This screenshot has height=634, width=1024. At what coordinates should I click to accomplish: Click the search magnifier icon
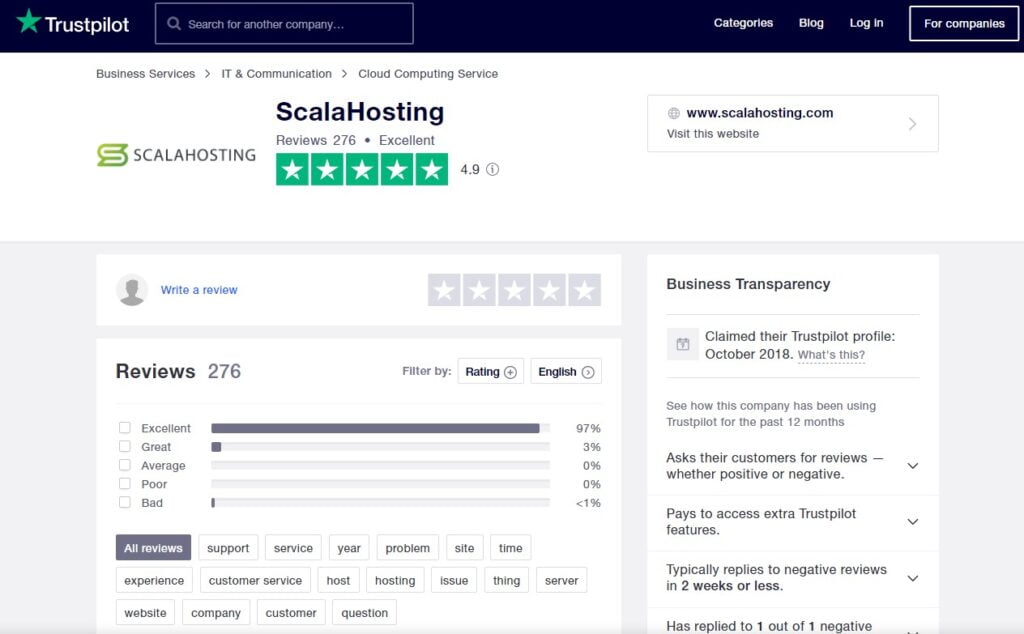click(x=172, y=23)
